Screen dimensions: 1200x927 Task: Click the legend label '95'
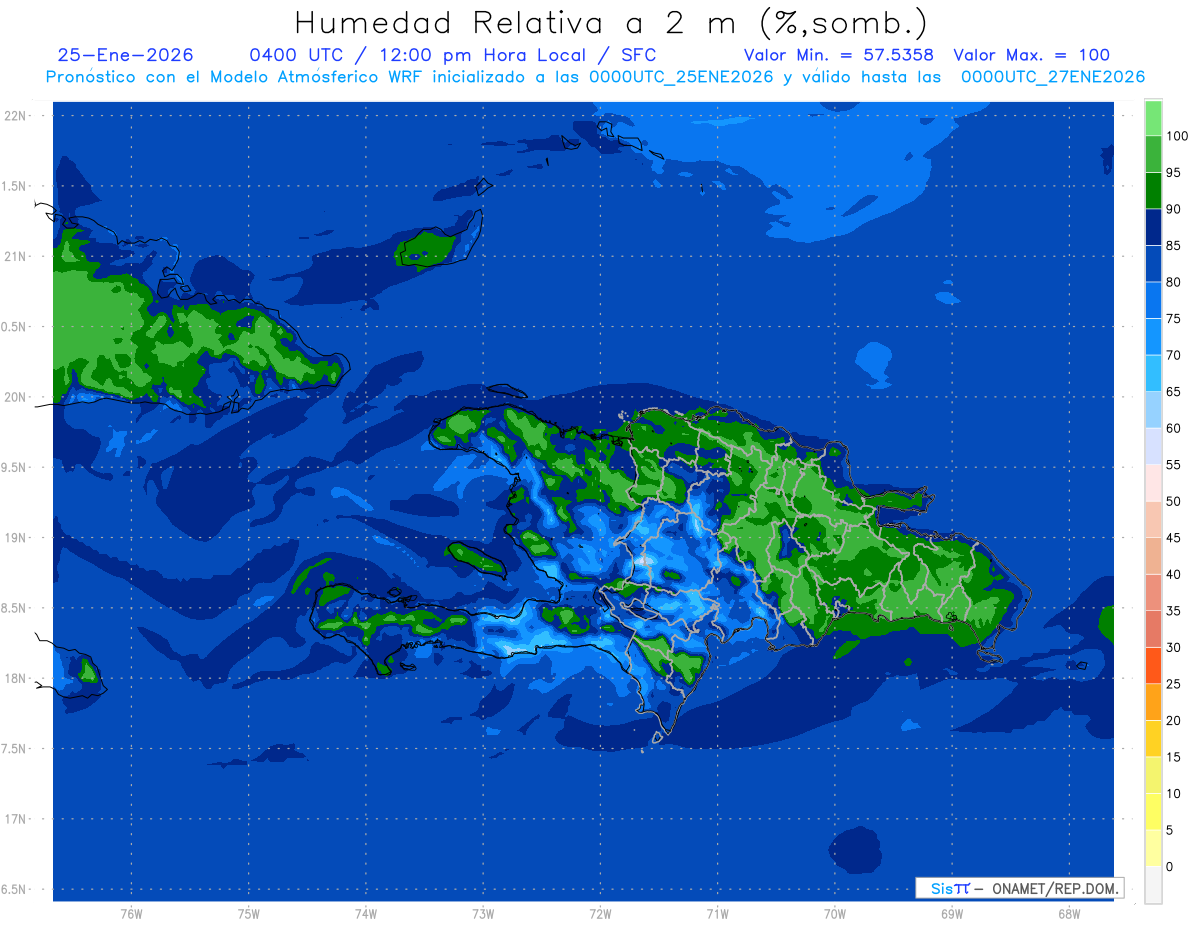pyautogui.click(x=1173, y=173)
